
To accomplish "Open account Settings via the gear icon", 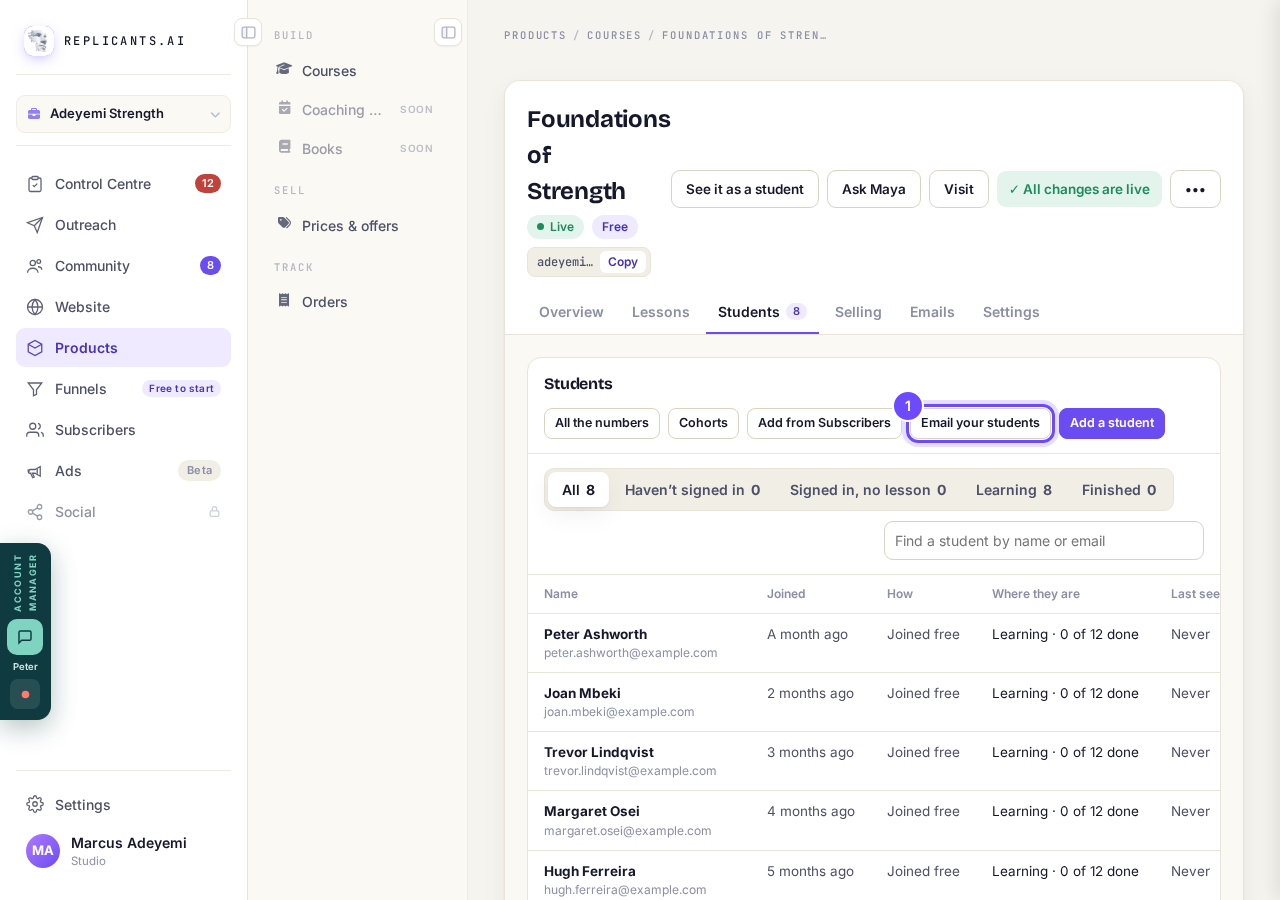I will pos(35,804).
